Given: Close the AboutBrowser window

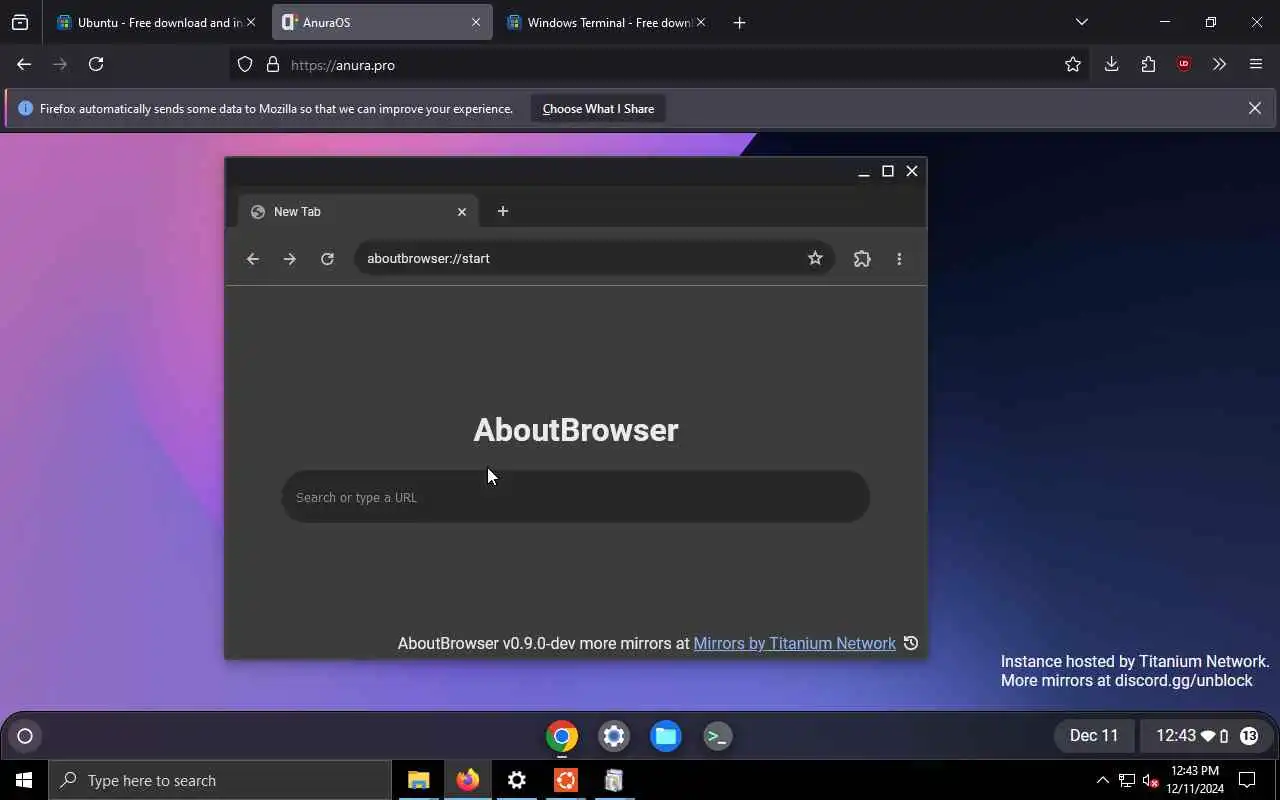Looking at the screenshot, I should coord(912,172).
